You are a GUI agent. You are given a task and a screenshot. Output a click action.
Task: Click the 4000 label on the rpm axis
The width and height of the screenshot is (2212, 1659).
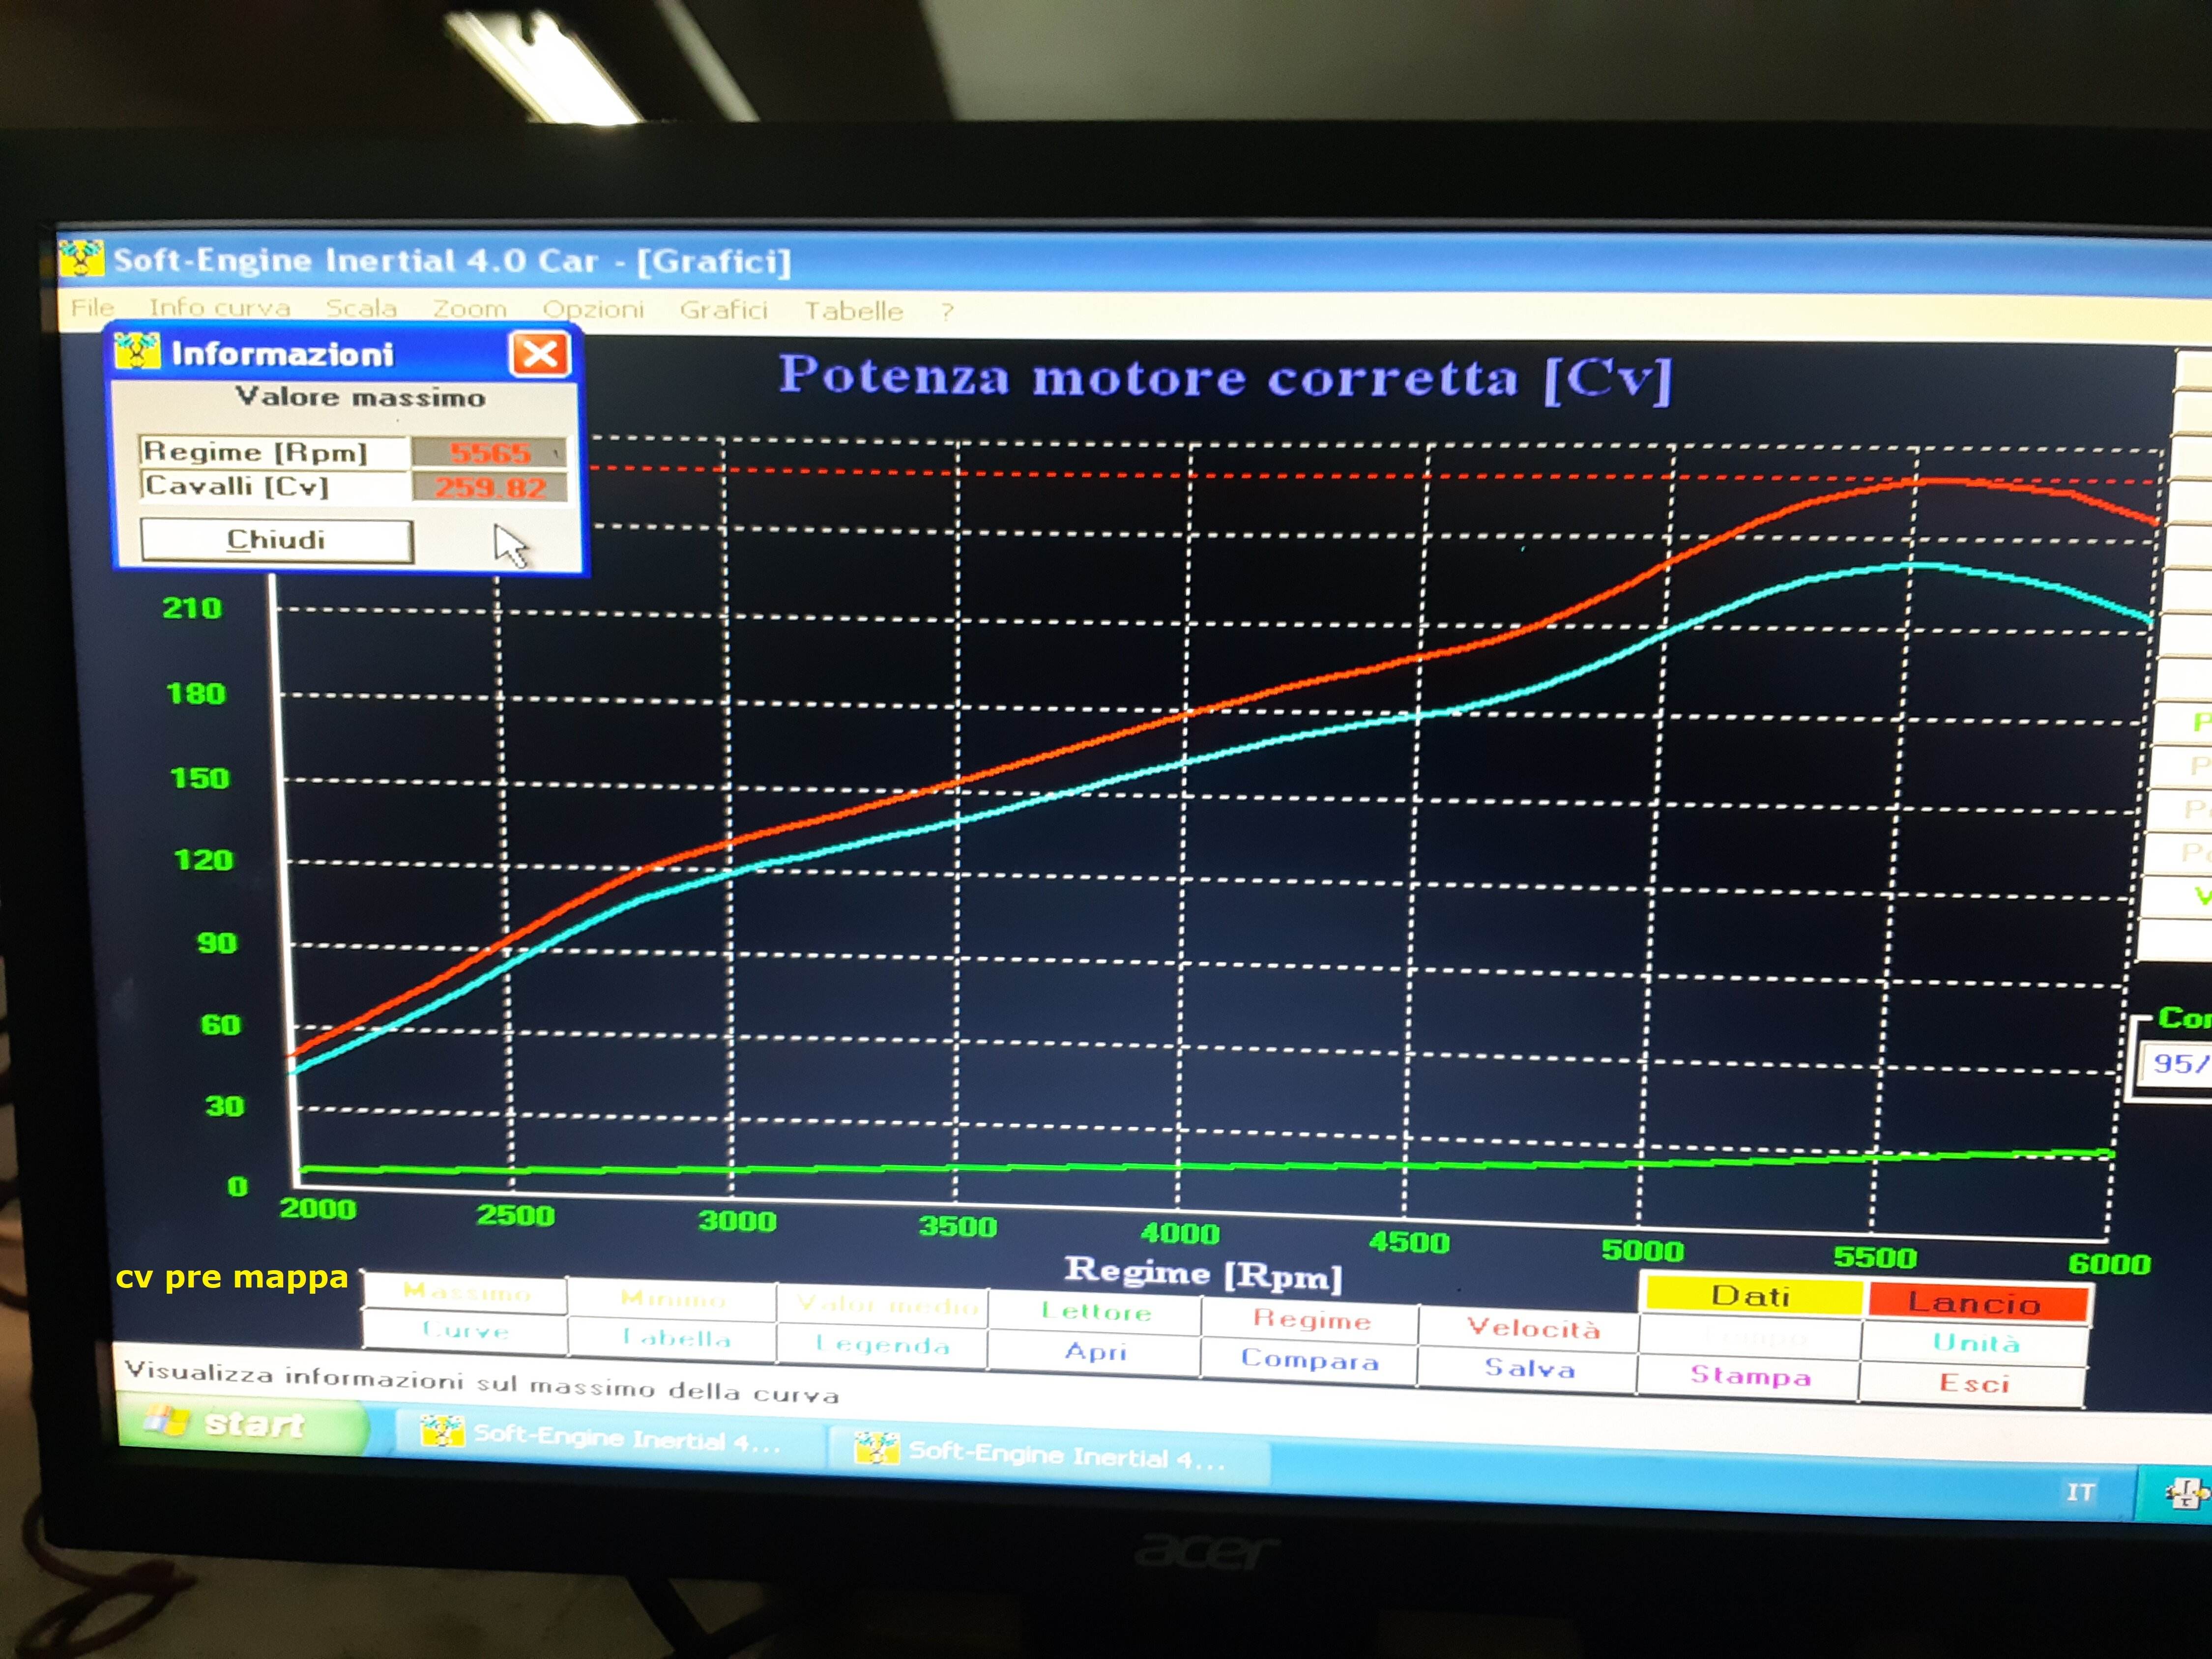click(x=1180, y=1234)
